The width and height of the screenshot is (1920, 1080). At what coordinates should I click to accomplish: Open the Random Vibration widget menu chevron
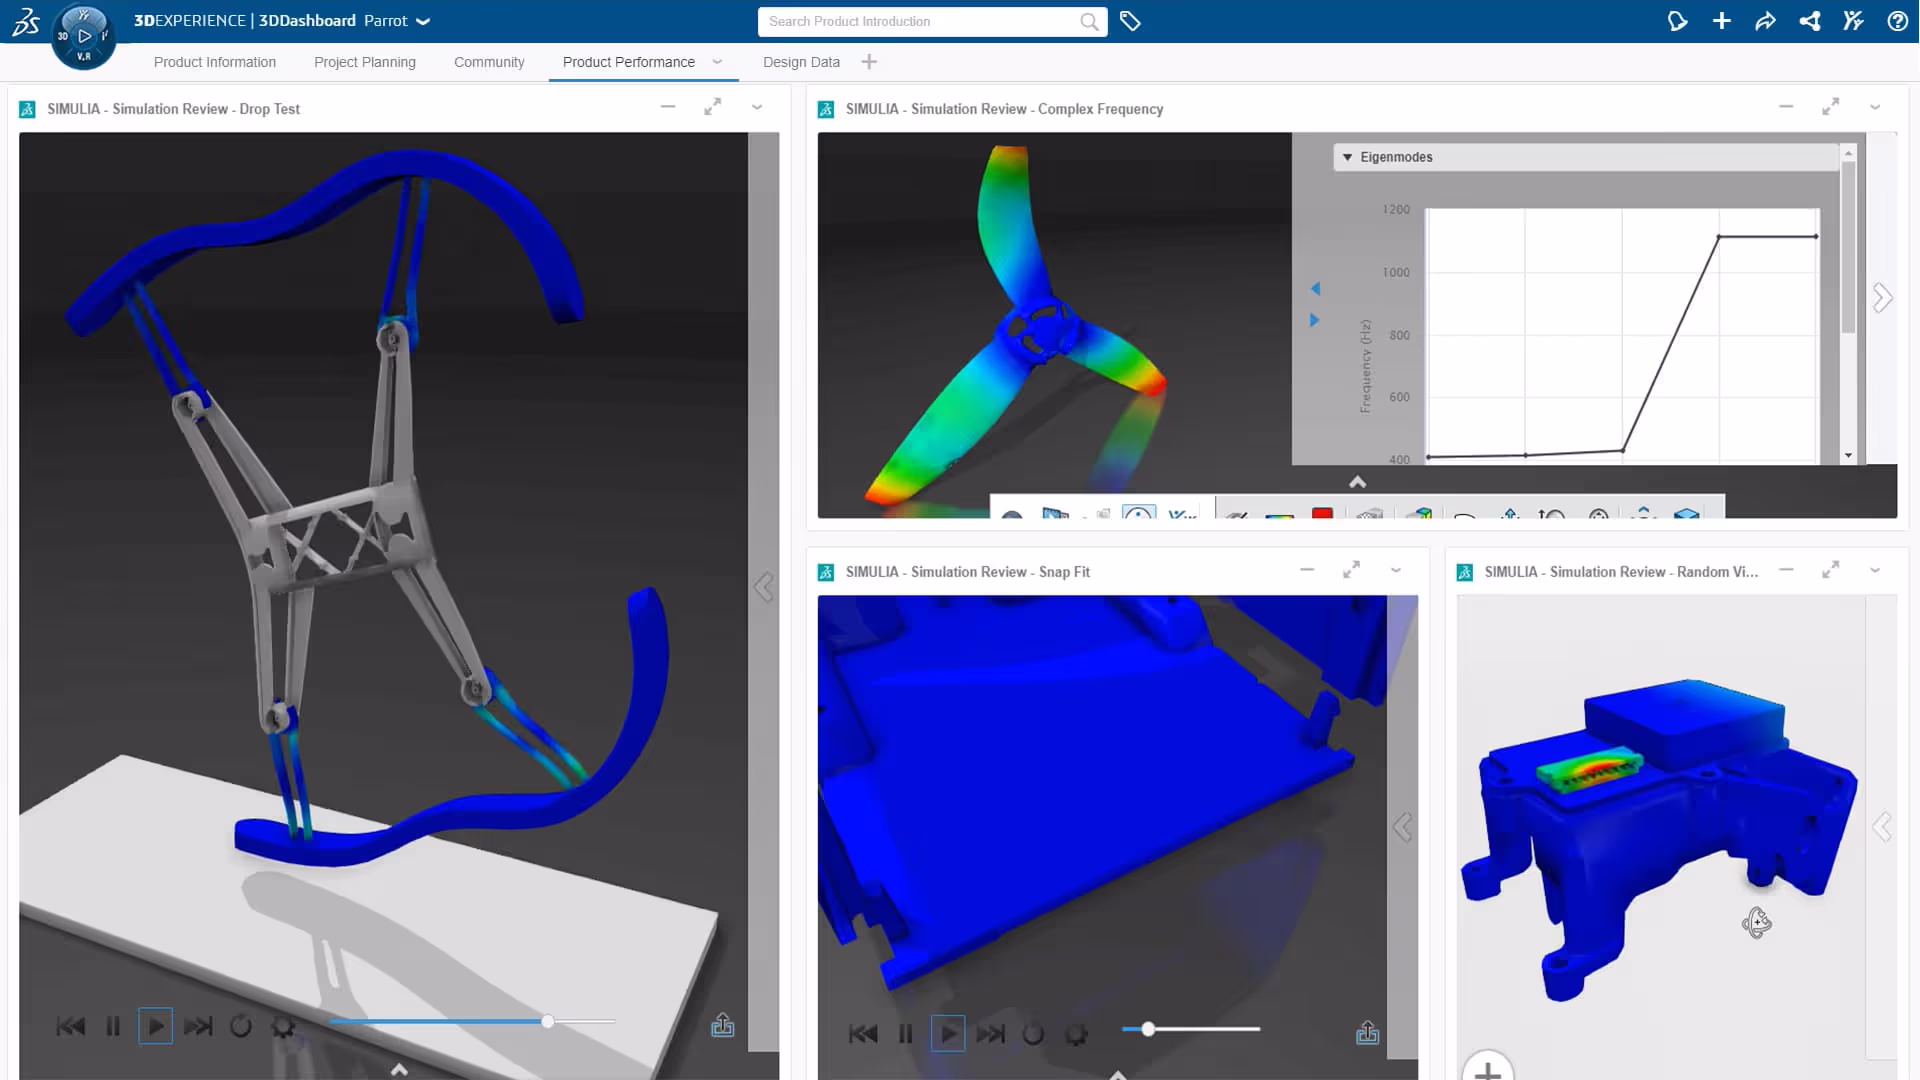(1875, 570)
